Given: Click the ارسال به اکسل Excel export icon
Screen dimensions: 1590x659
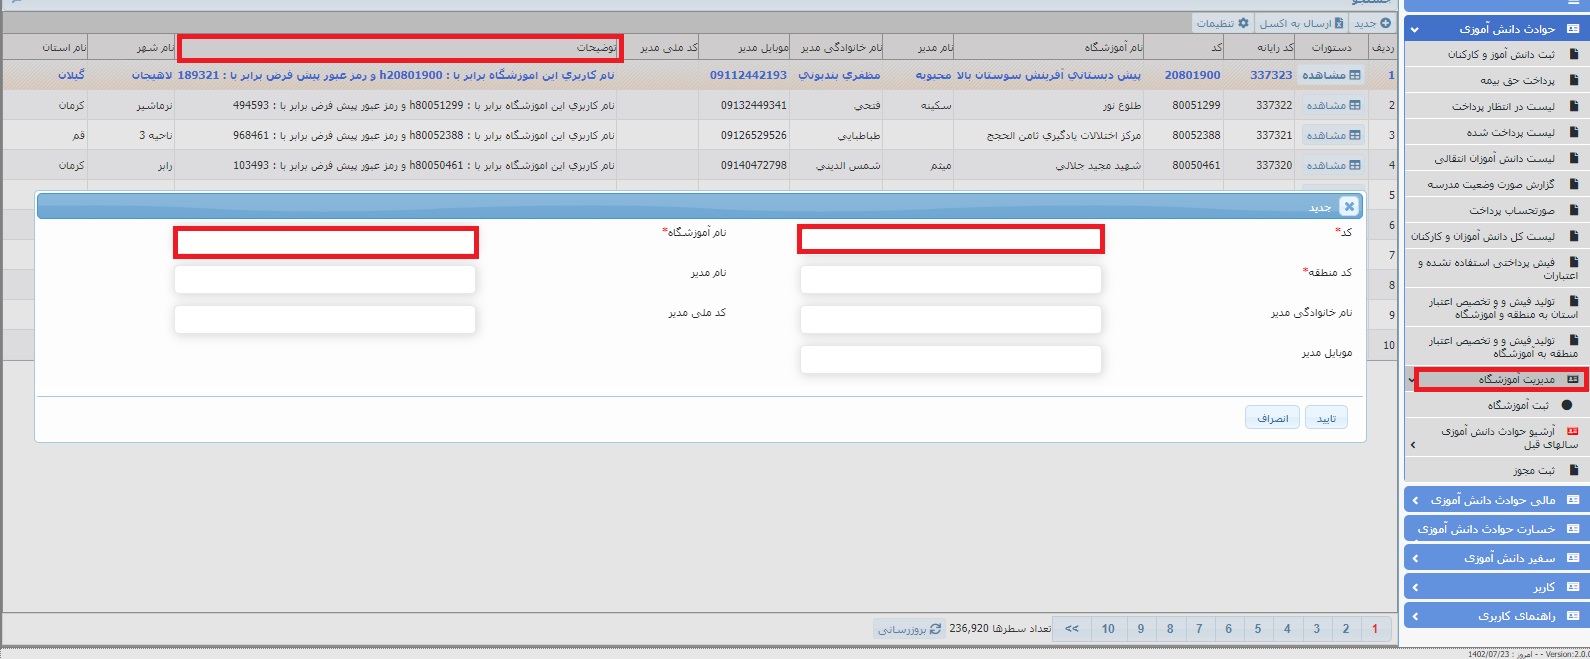Looking at the screenshot, I should [x=1339, y=23].
